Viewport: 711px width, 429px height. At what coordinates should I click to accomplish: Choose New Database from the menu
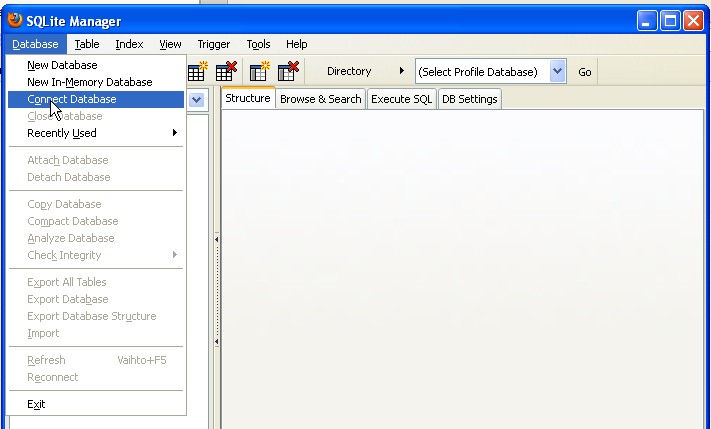pos(96,65)
